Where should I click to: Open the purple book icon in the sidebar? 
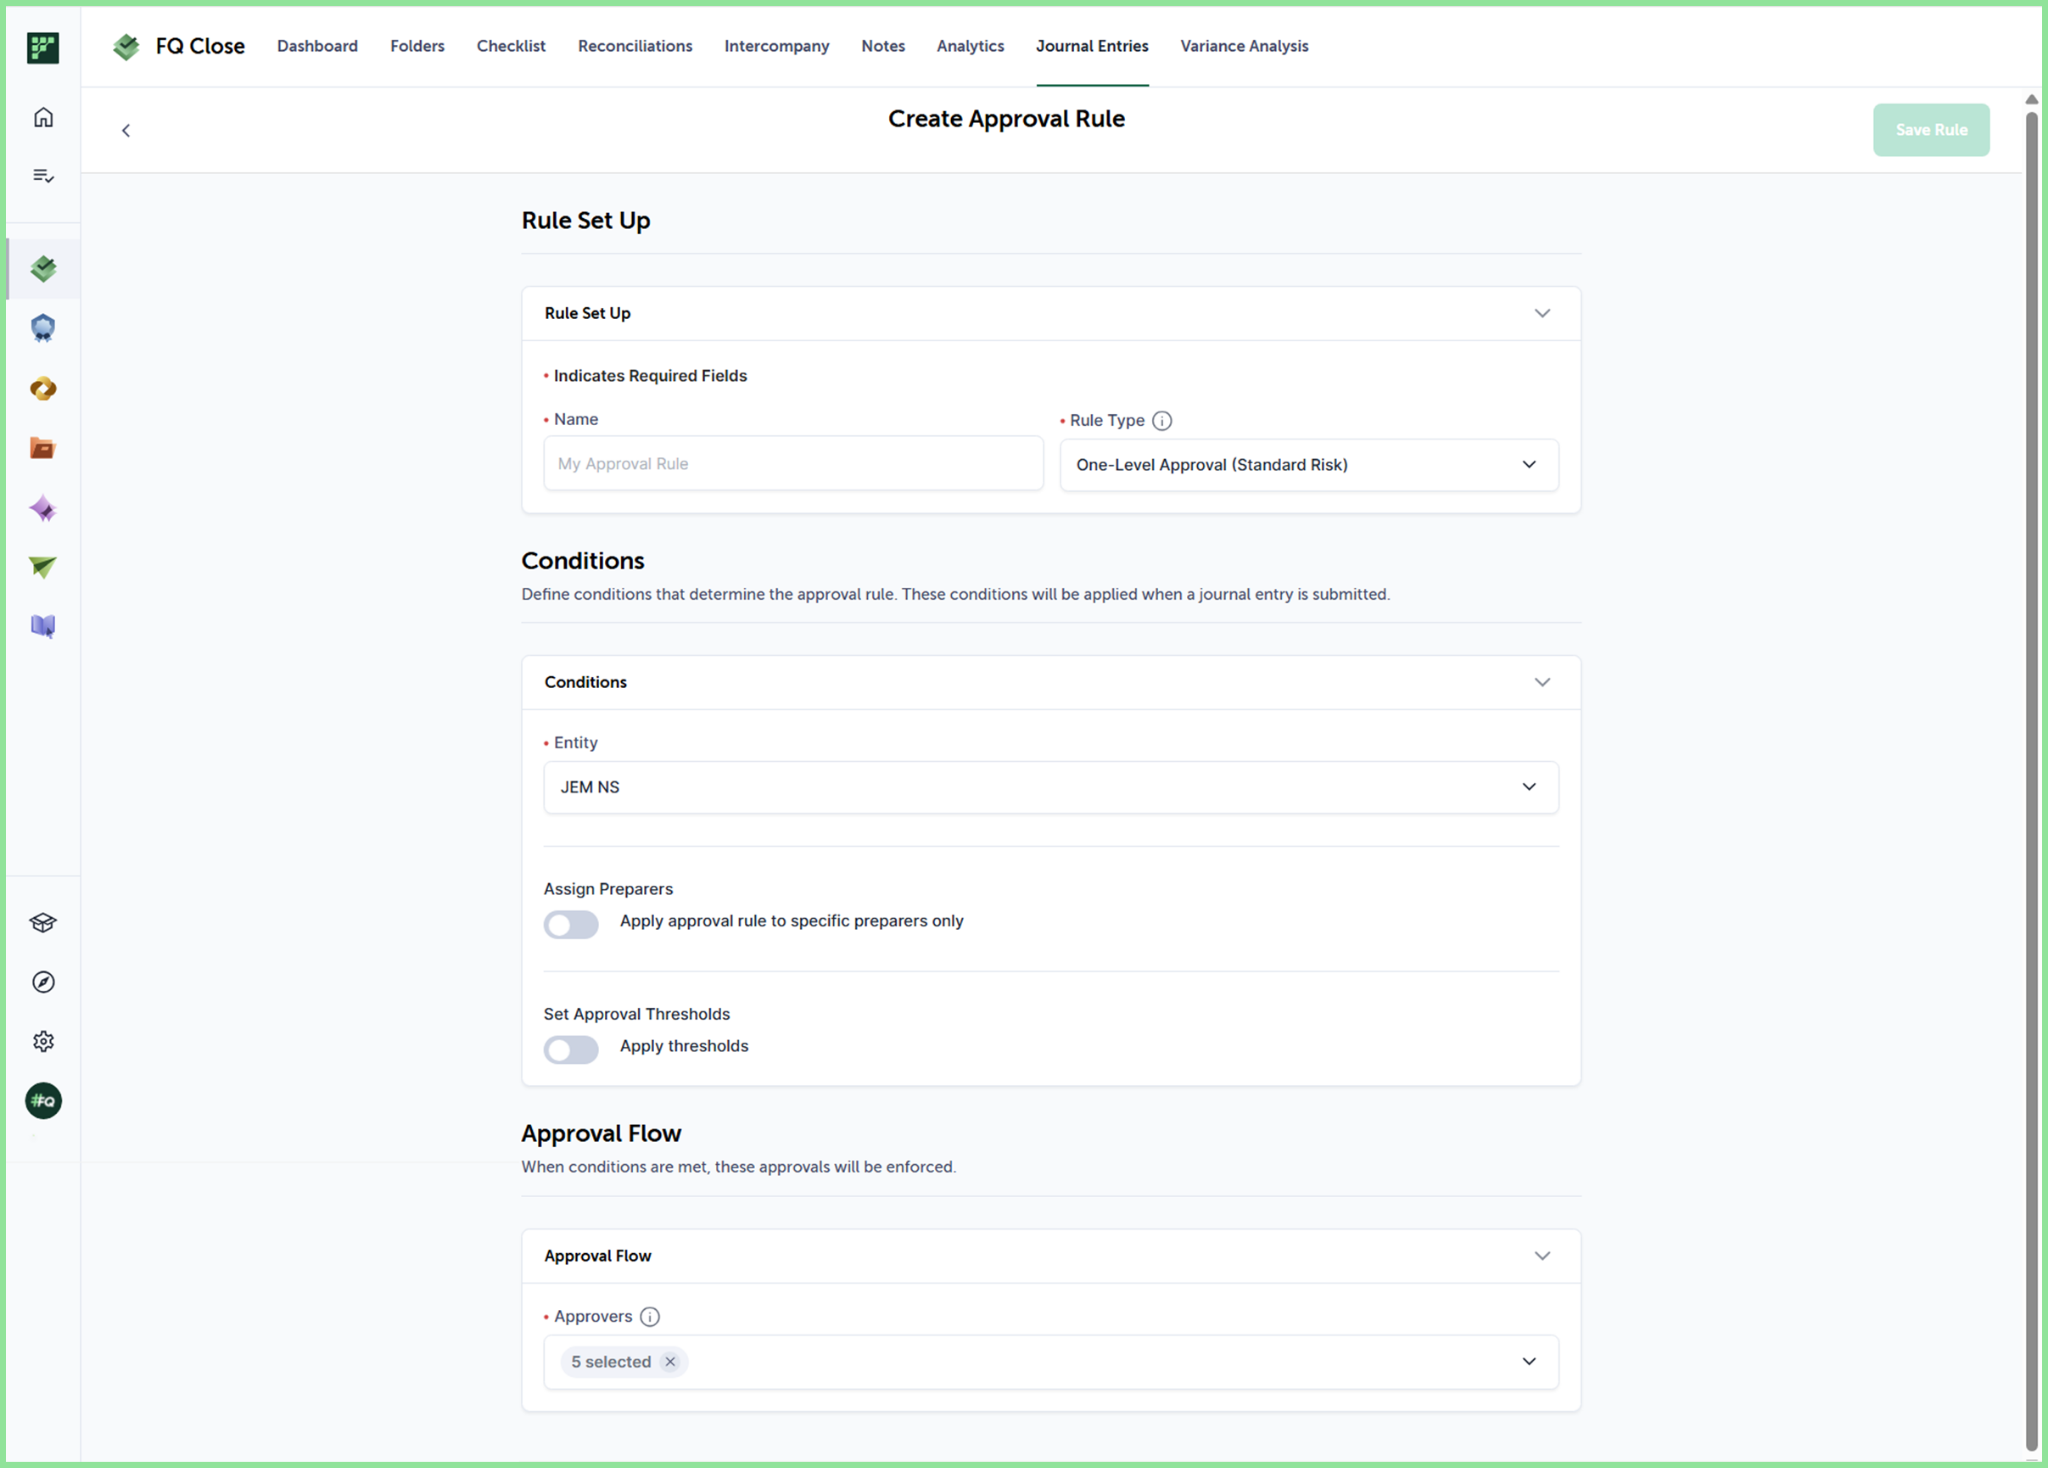click(43, 627)
